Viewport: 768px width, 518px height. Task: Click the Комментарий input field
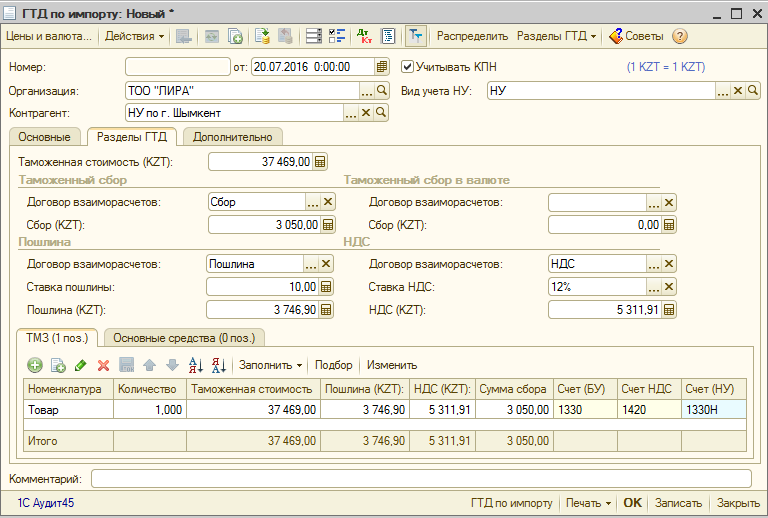coord(420,478)
